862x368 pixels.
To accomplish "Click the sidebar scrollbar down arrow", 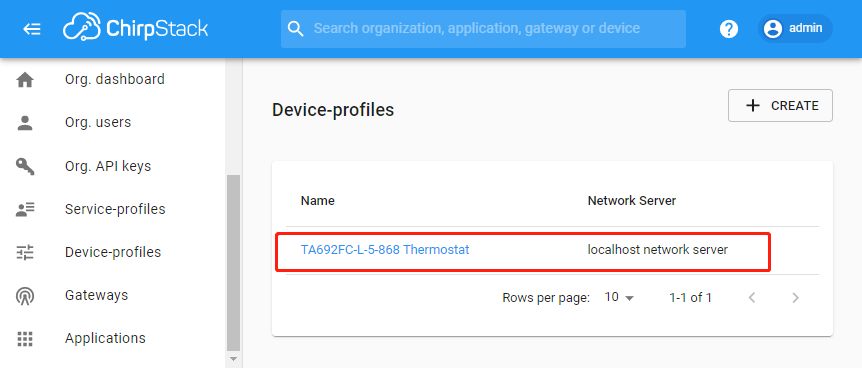I will (x=234, y=359).
